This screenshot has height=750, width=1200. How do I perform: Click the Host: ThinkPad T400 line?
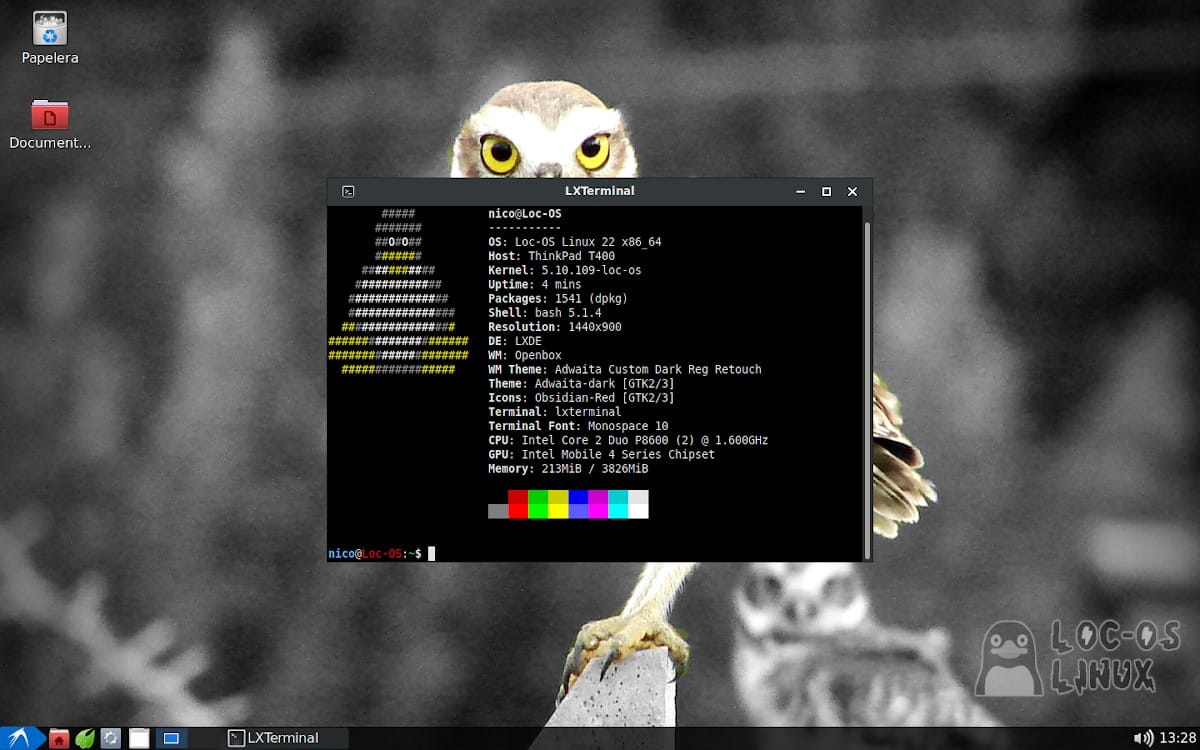coord(552,256)
